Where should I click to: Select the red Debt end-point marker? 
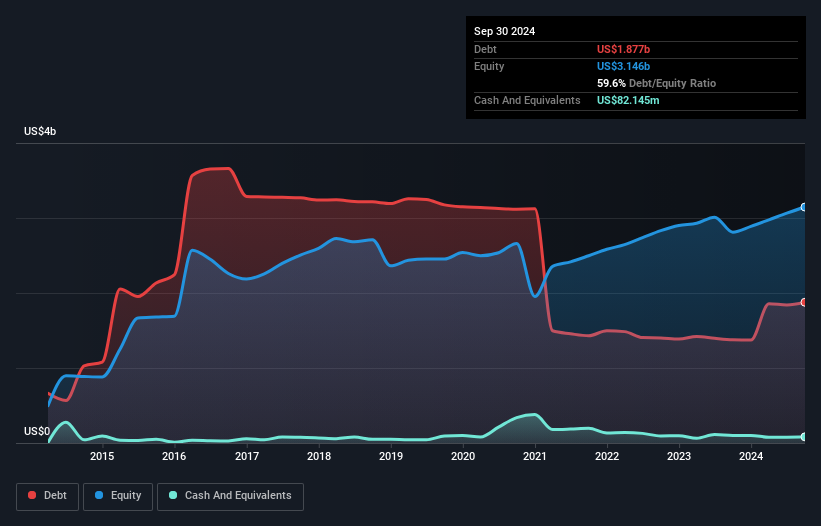coord(804,303)
